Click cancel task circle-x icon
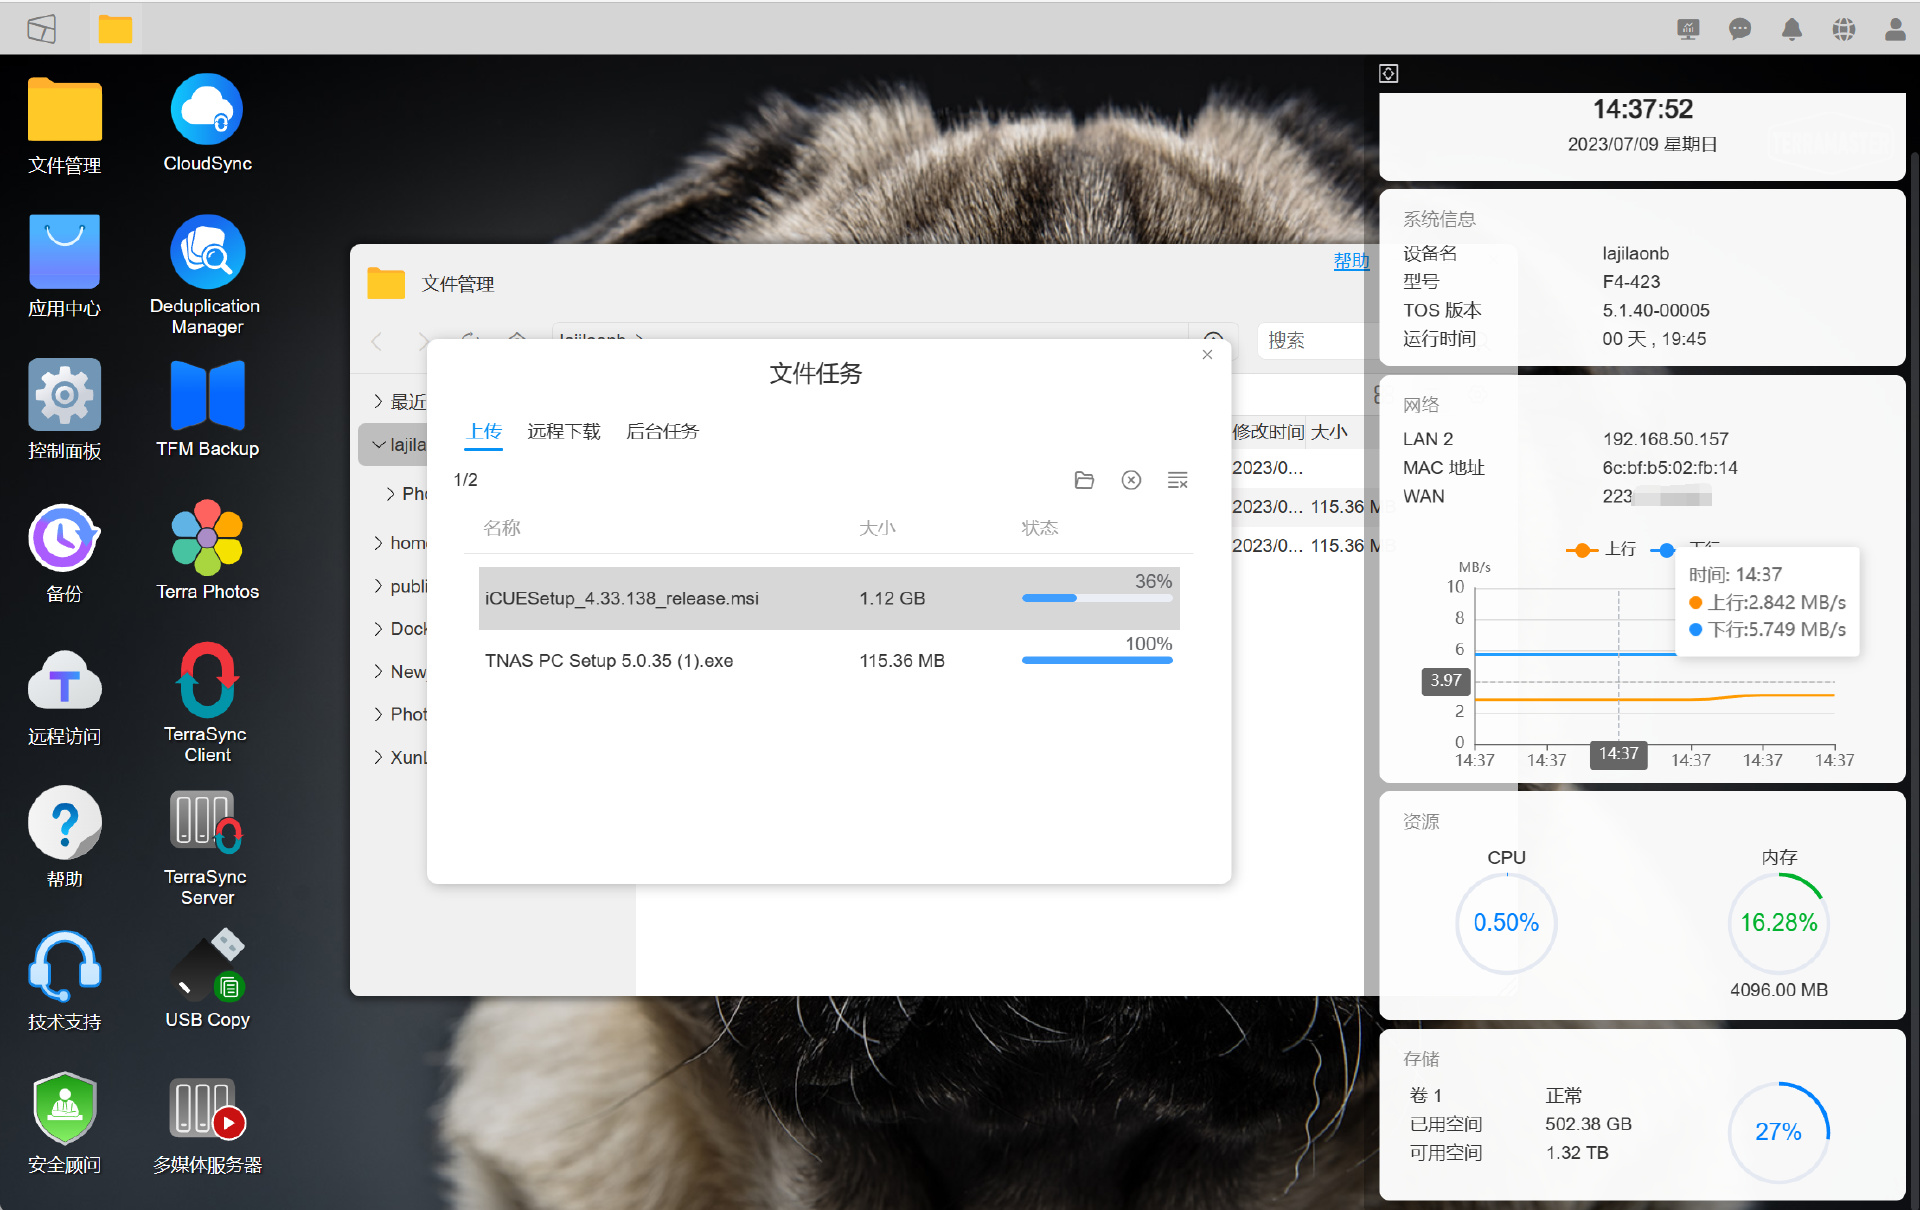 (1131, 480)
